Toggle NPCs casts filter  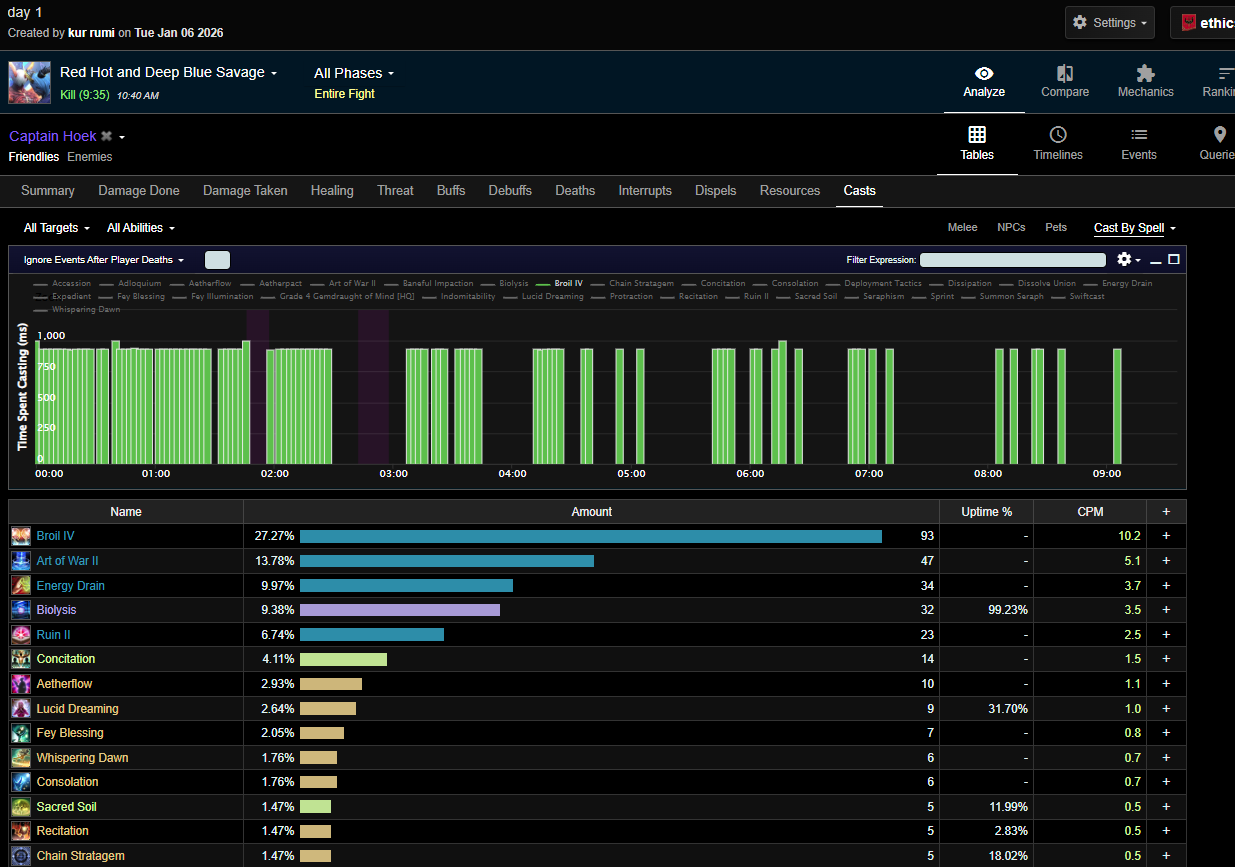pos(1011,228)
